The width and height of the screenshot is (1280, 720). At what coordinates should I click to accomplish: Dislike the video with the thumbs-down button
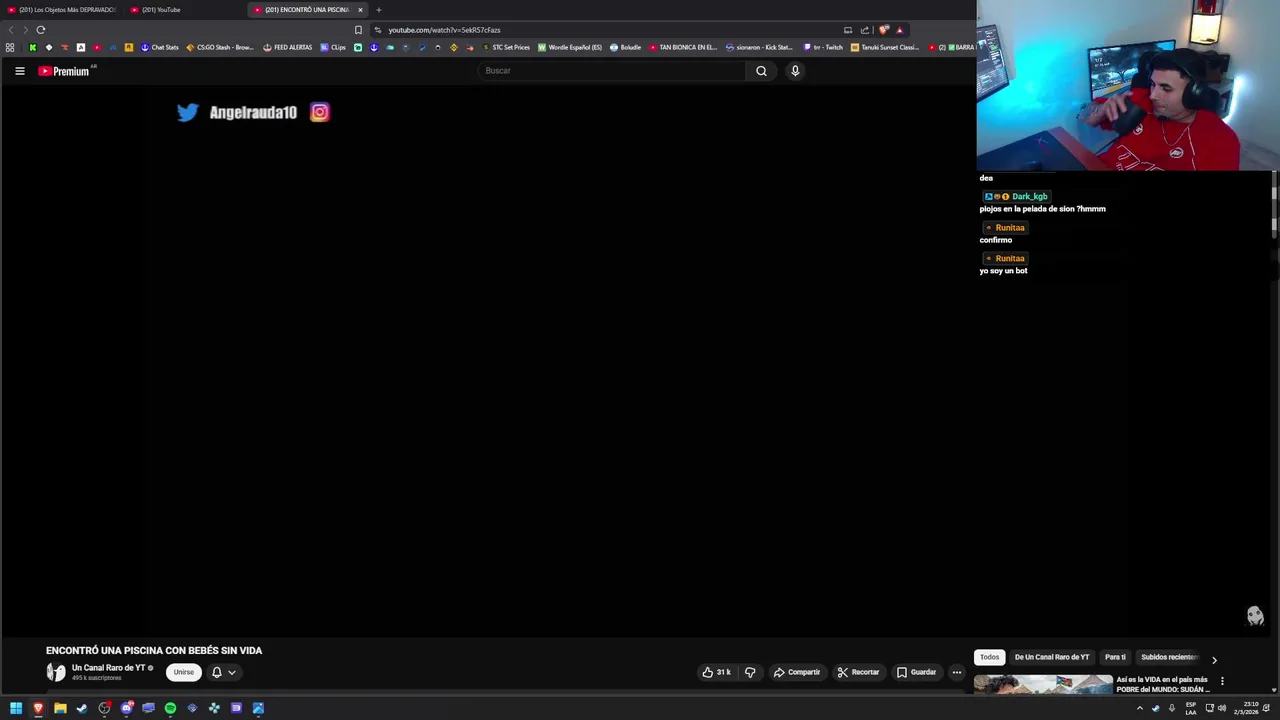[750, 672]
